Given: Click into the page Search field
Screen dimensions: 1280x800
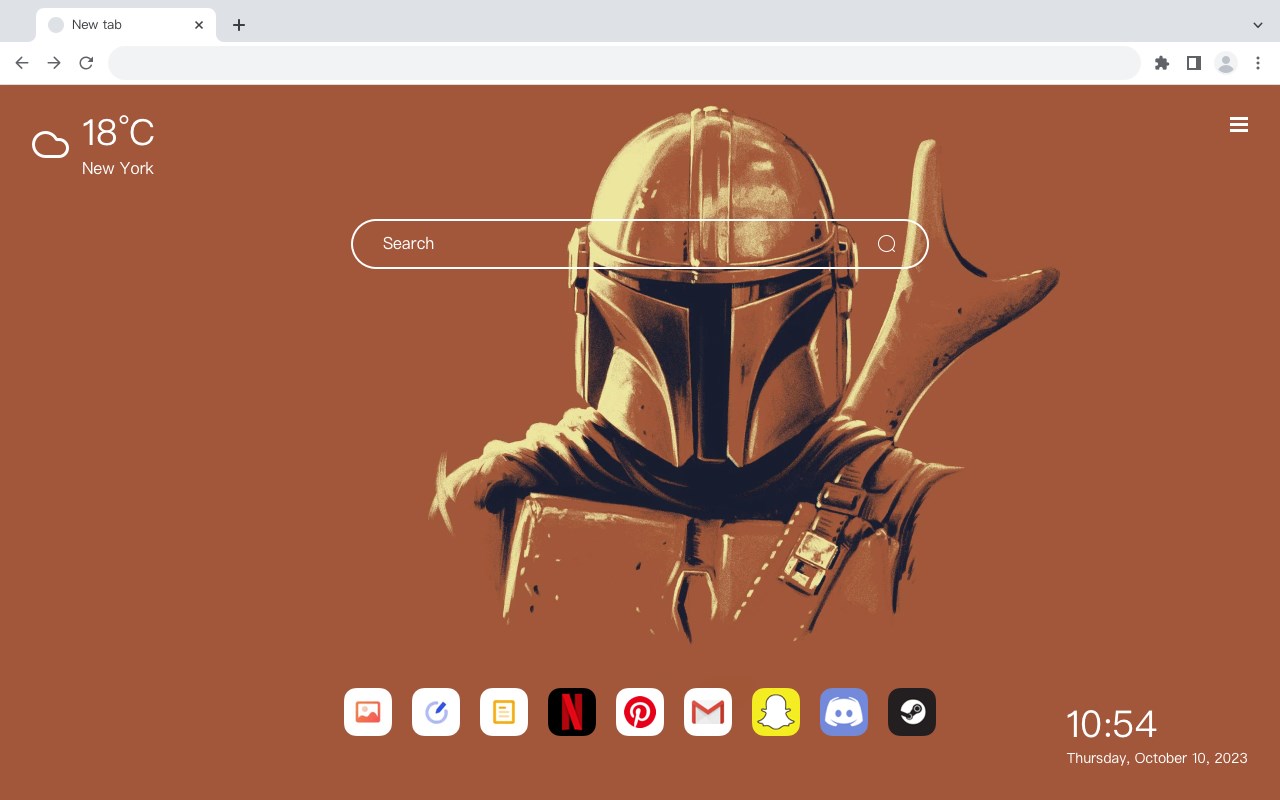Looking at the screenshot, I should (640, 244).
